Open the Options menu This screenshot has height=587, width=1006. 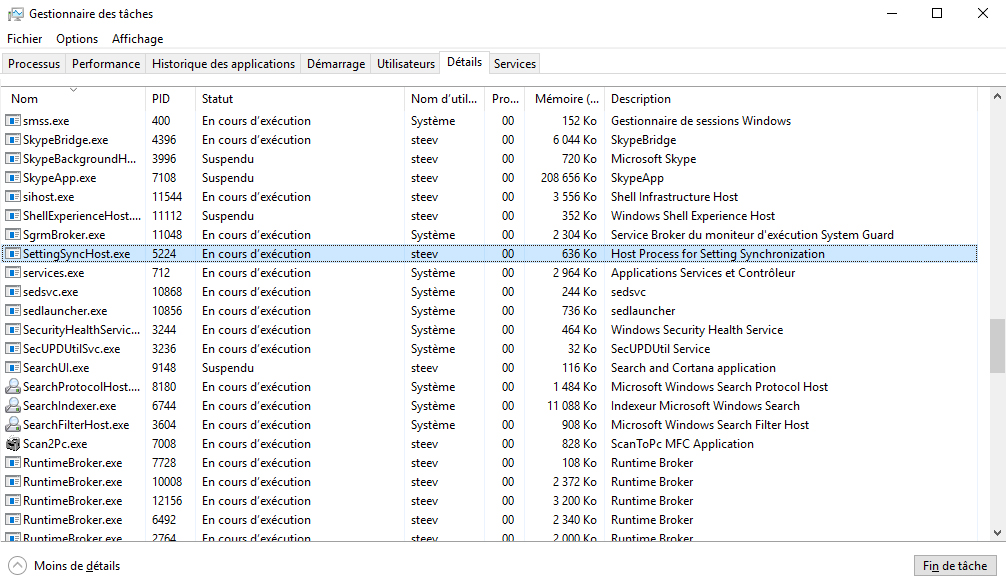tap(77, 39)
